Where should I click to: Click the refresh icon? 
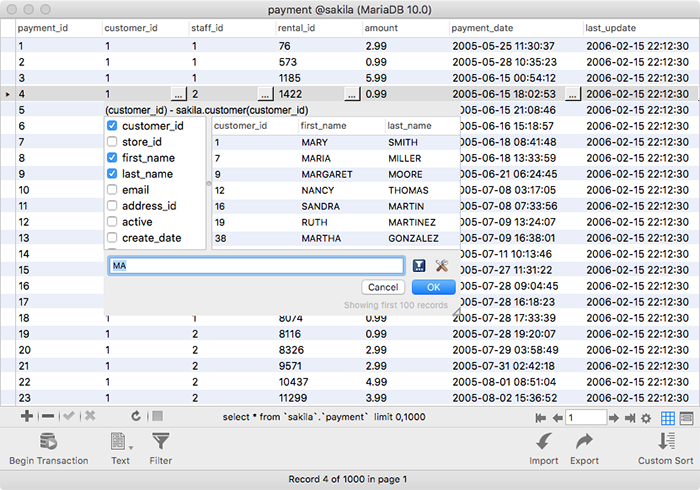[136, 416]
